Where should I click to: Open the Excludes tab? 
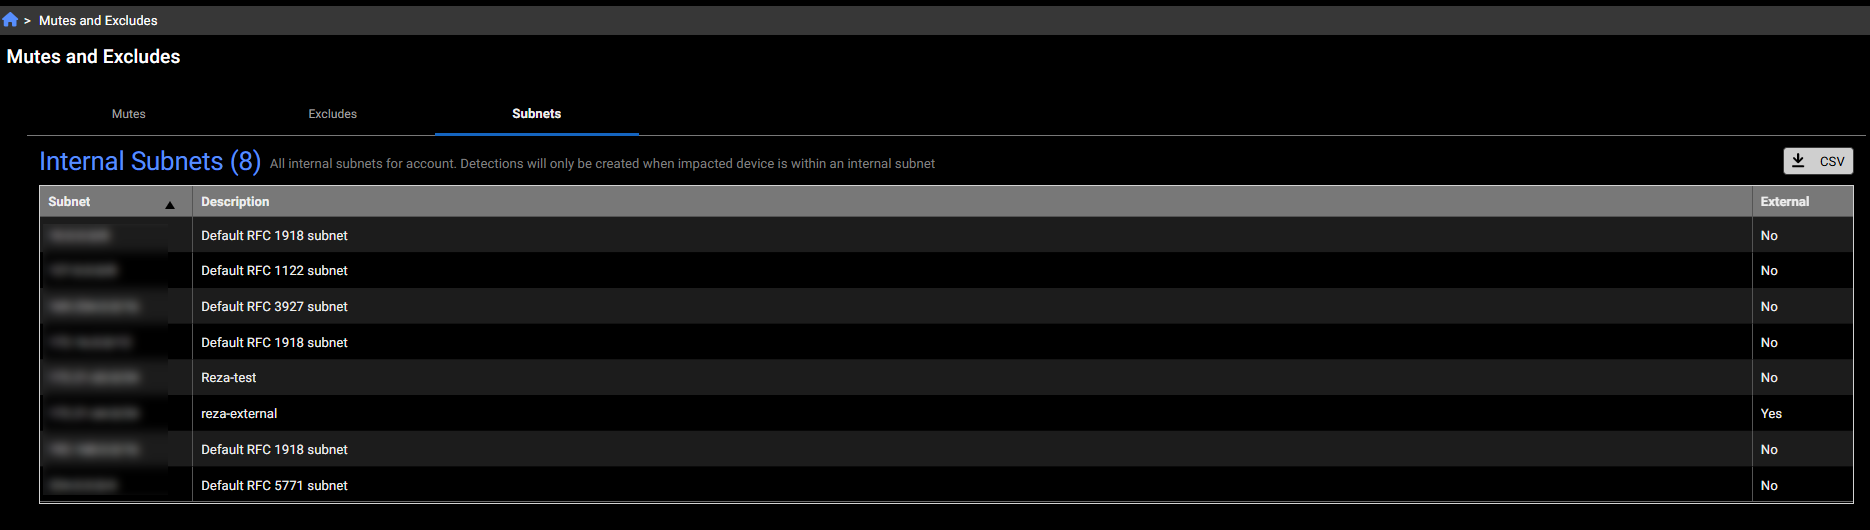click(x=332, y=114)
